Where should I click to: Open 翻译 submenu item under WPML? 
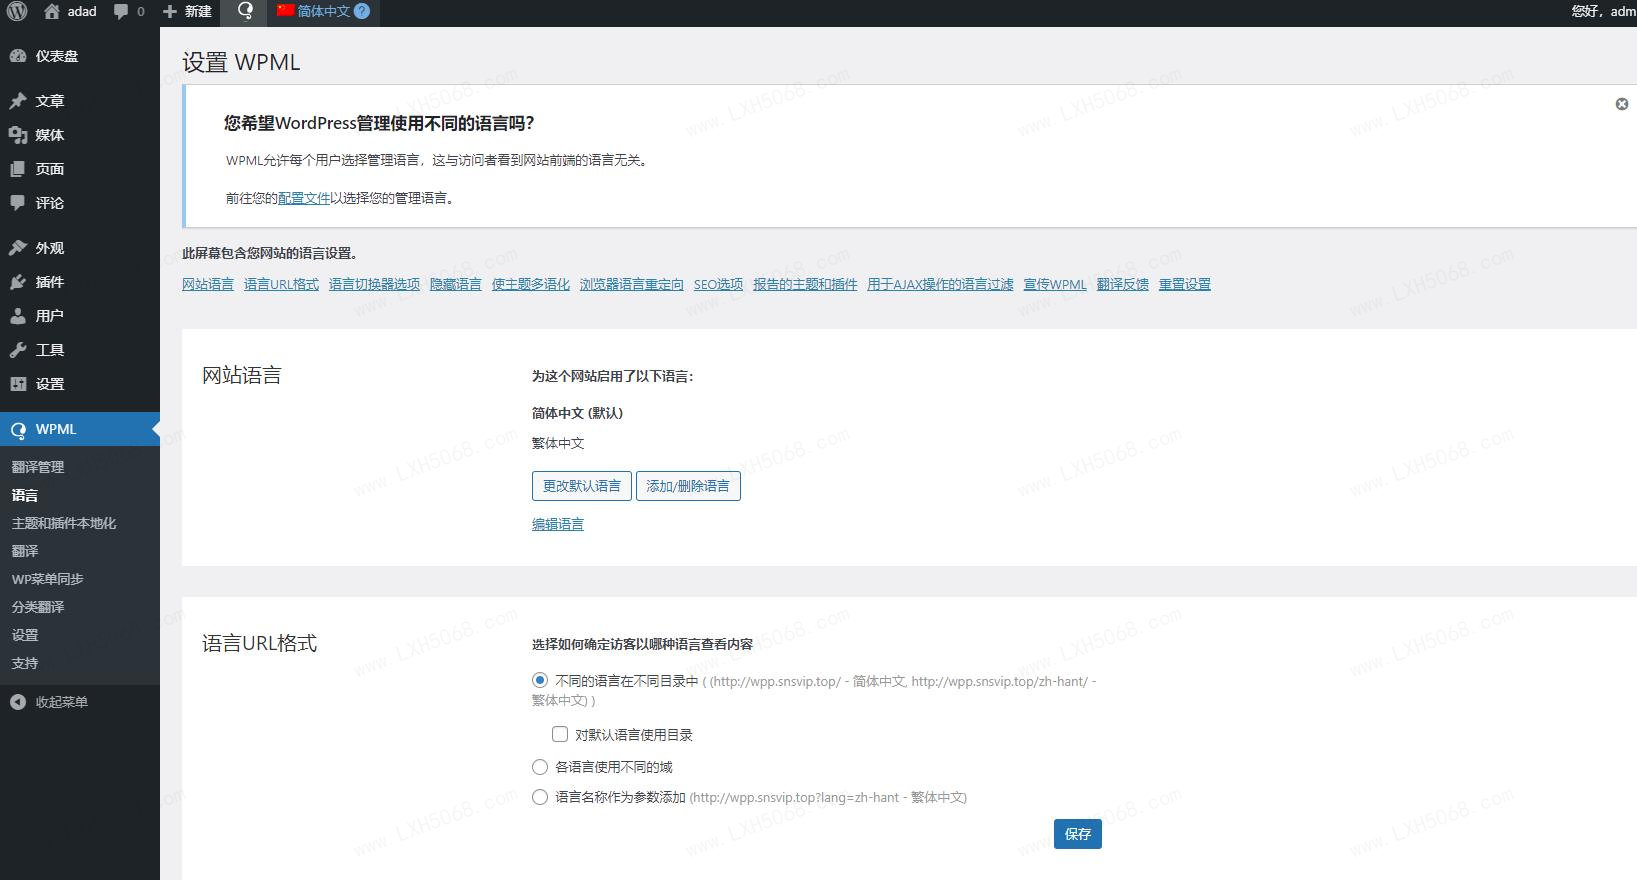pyautogui.click(x=25, y=551)
